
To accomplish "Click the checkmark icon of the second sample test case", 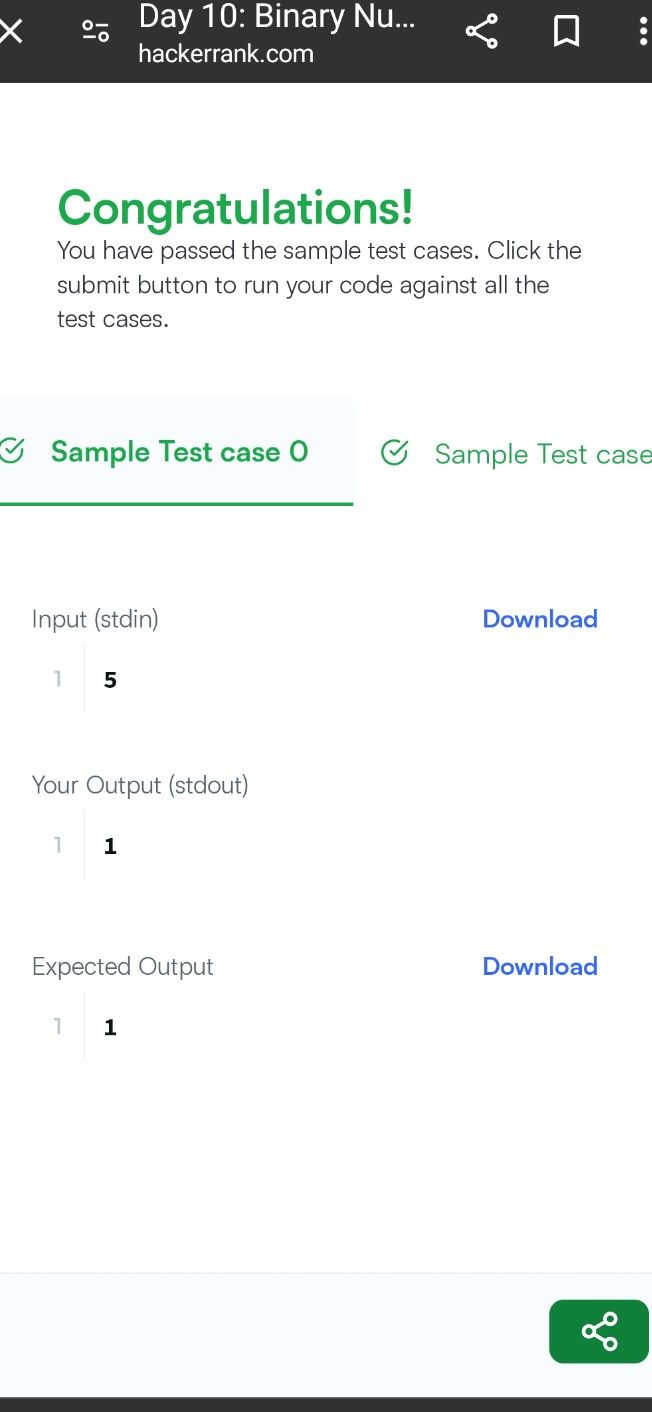I will 395,453.
